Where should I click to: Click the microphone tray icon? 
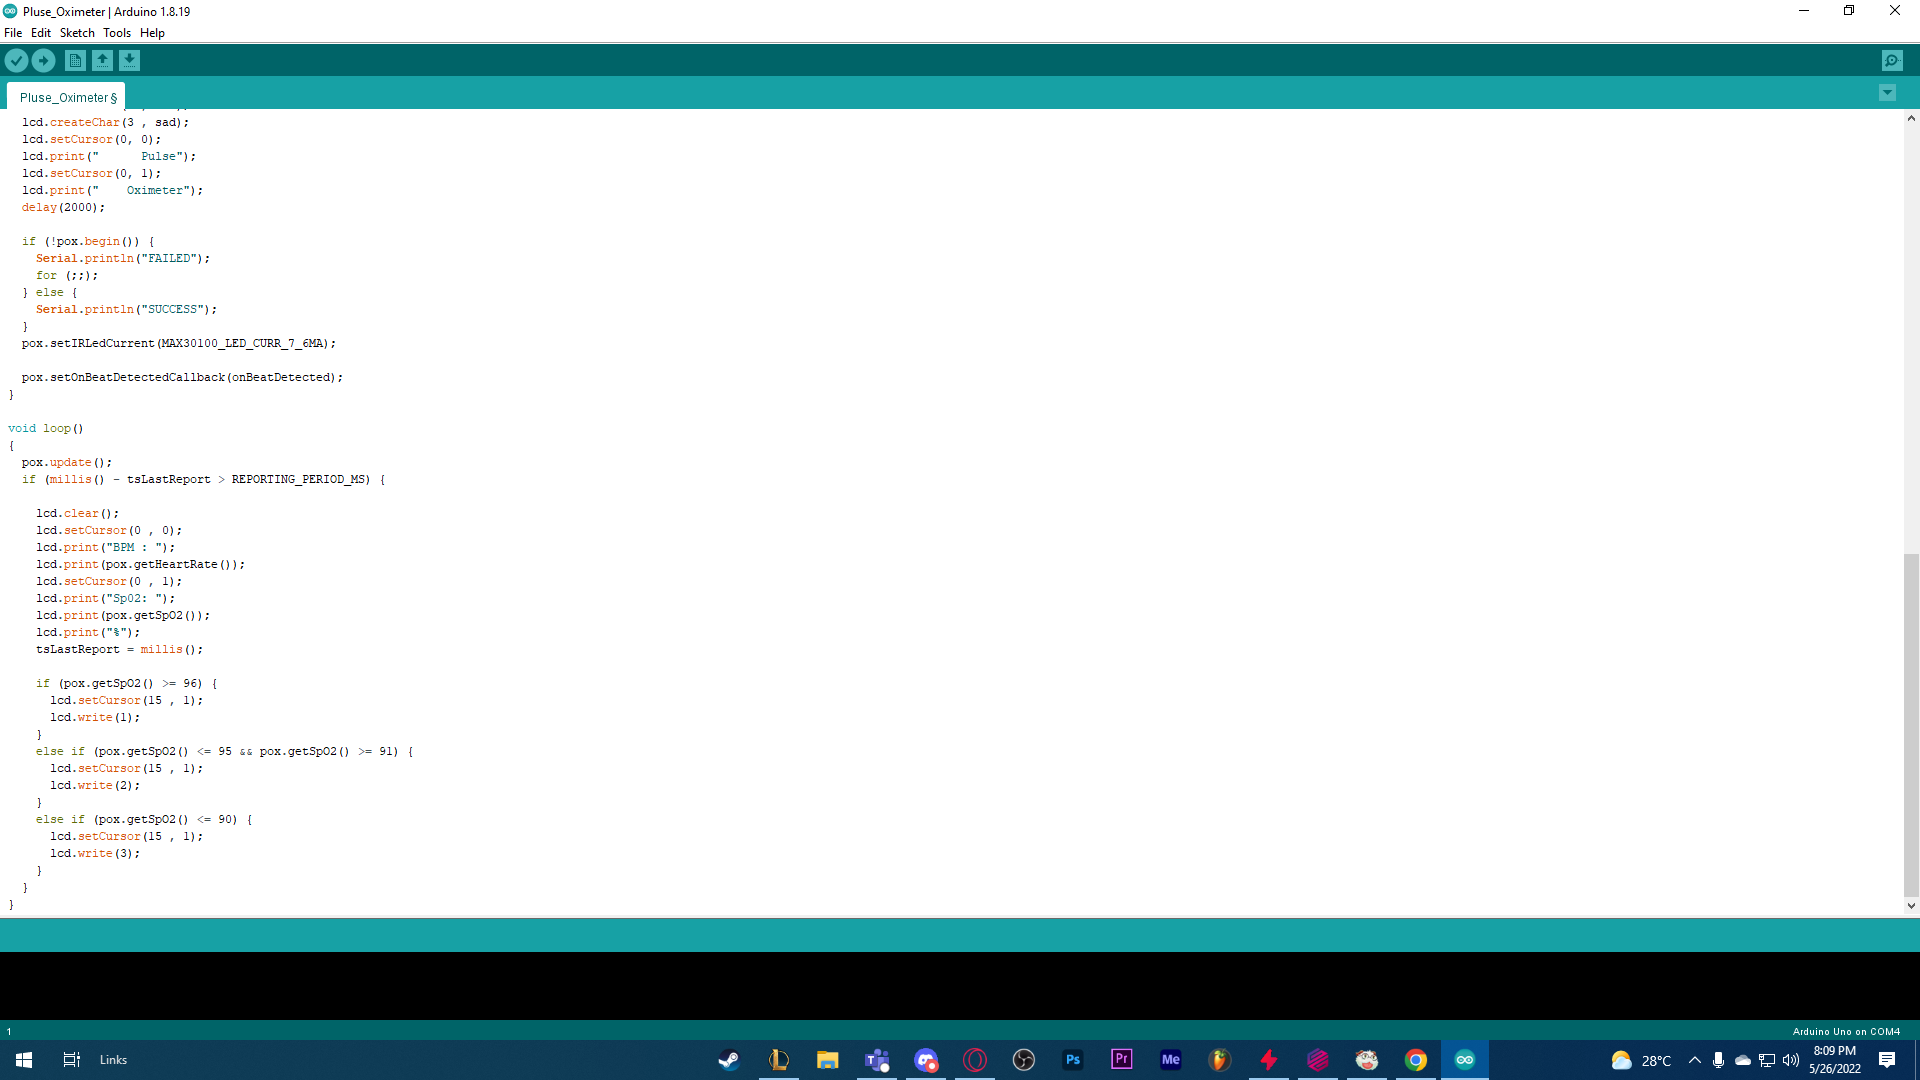tap(1719, 1060)
